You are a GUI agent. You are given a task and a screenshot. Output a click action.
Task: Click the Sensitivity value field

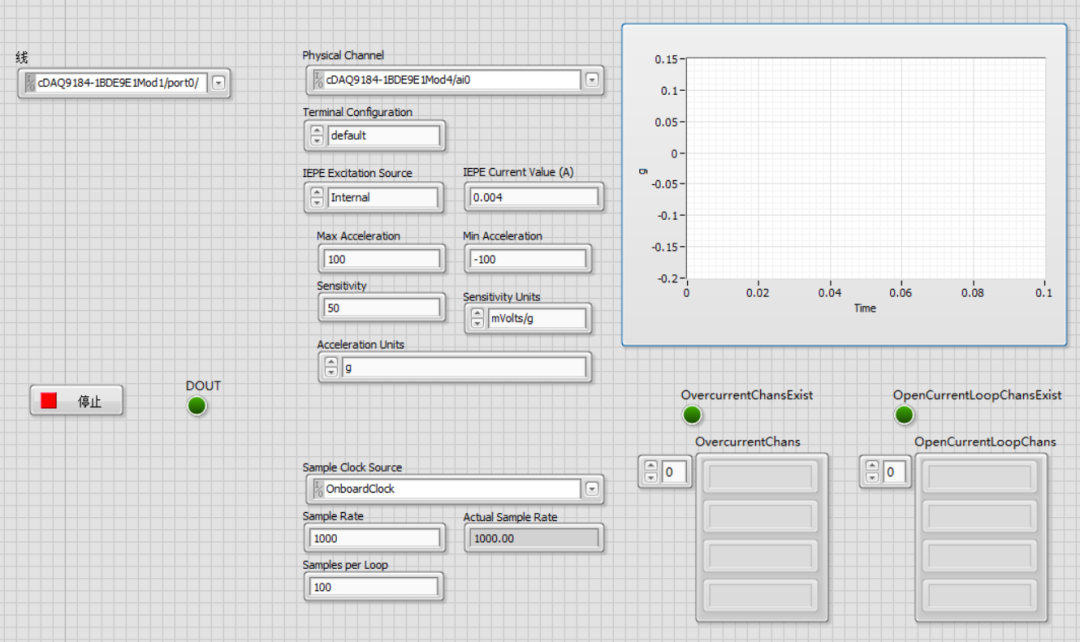382,308
